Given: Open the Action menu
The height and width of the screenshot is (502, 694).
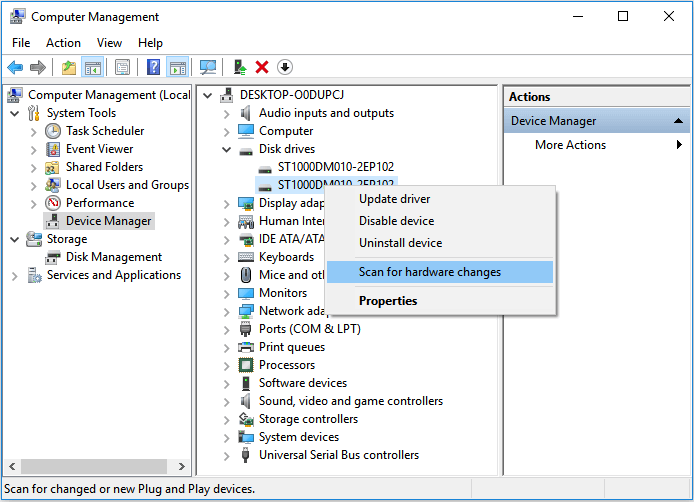Looking at the screenshot, I should tap(63, 43).
